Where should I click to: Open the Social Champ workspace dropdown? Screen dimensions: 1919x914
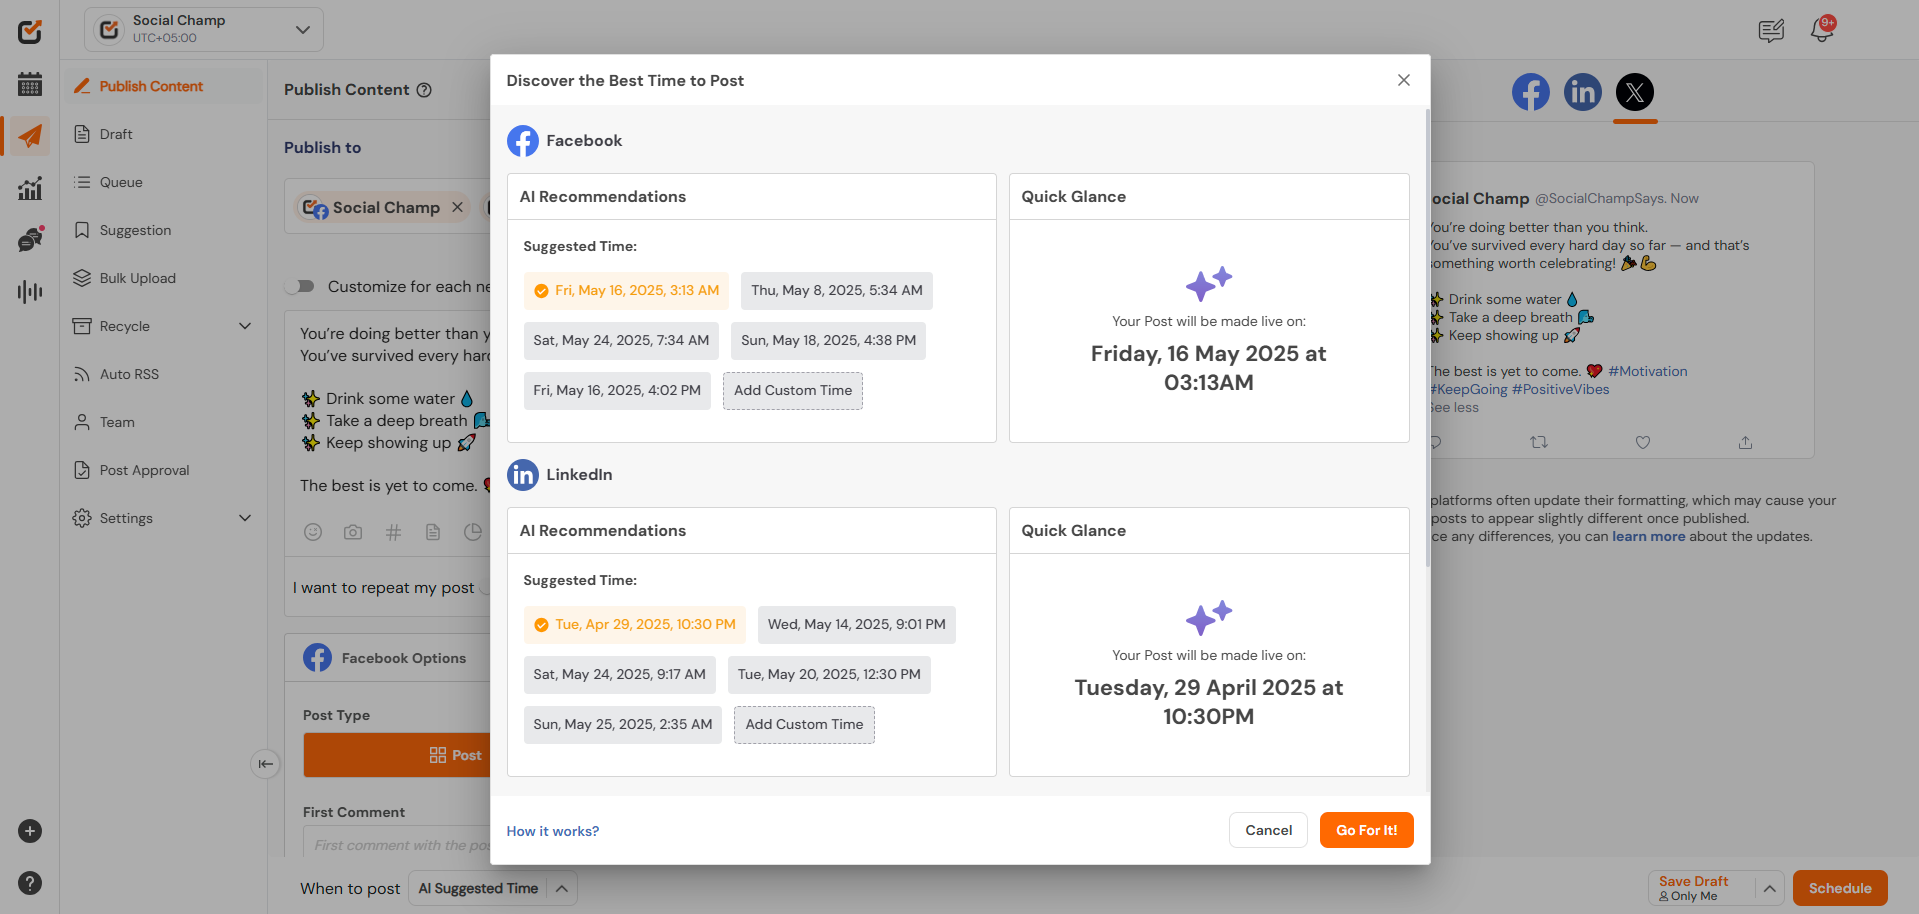(204, 30)
